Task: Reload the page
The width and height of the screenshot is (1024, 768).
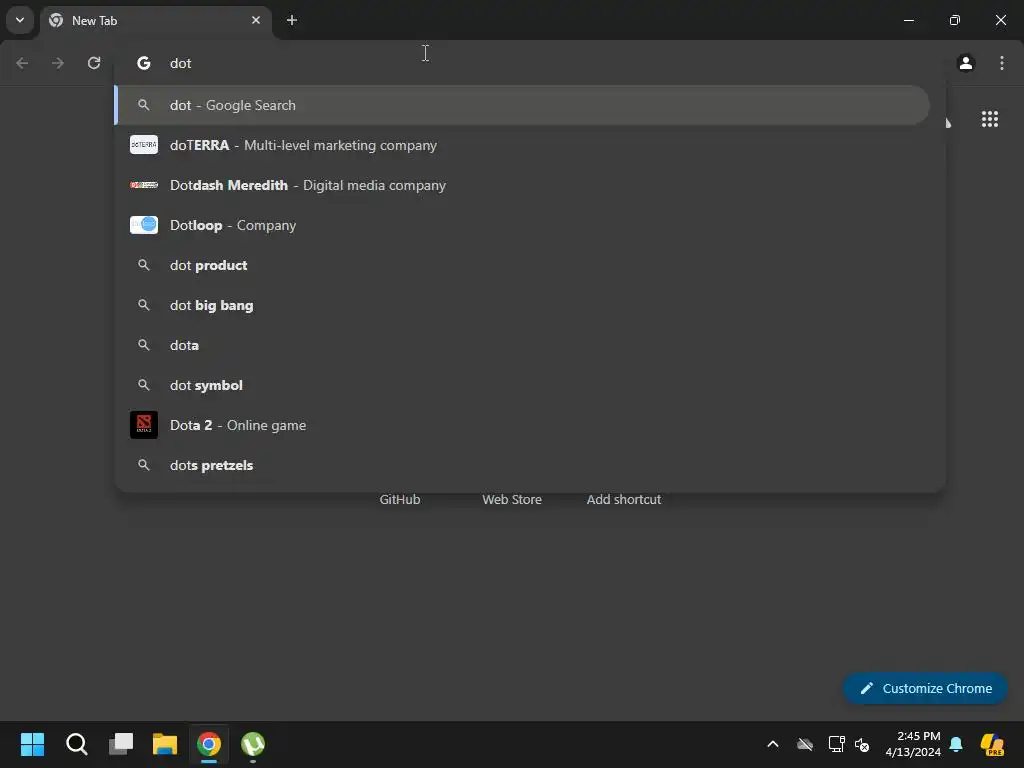Action: point(94,63)
